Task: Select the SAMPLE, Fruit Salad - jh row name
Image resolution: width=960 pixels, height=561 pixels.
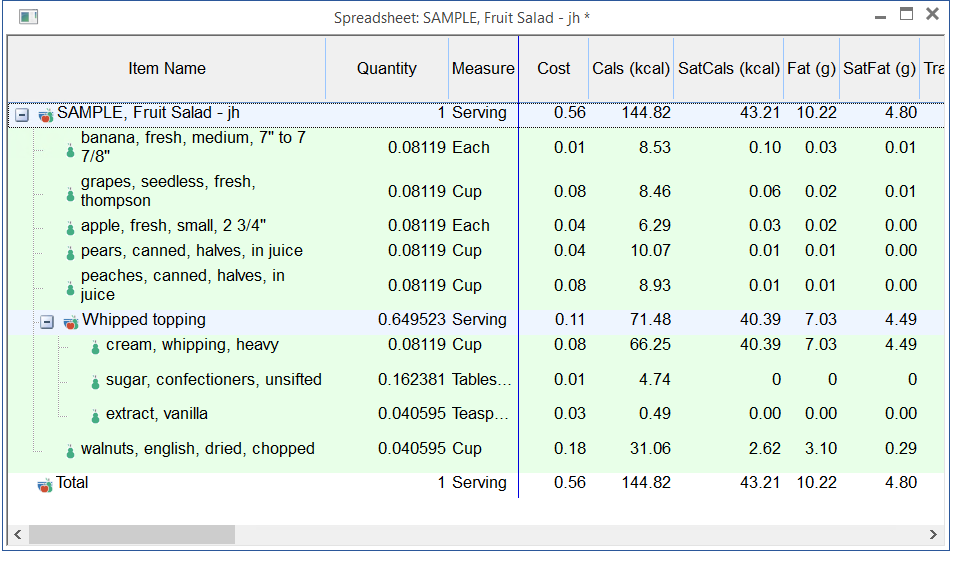Action: [148, 113]
